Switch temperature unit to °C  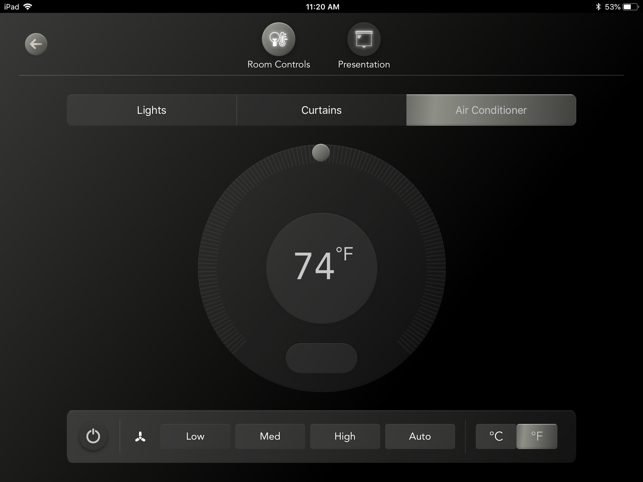496,436
